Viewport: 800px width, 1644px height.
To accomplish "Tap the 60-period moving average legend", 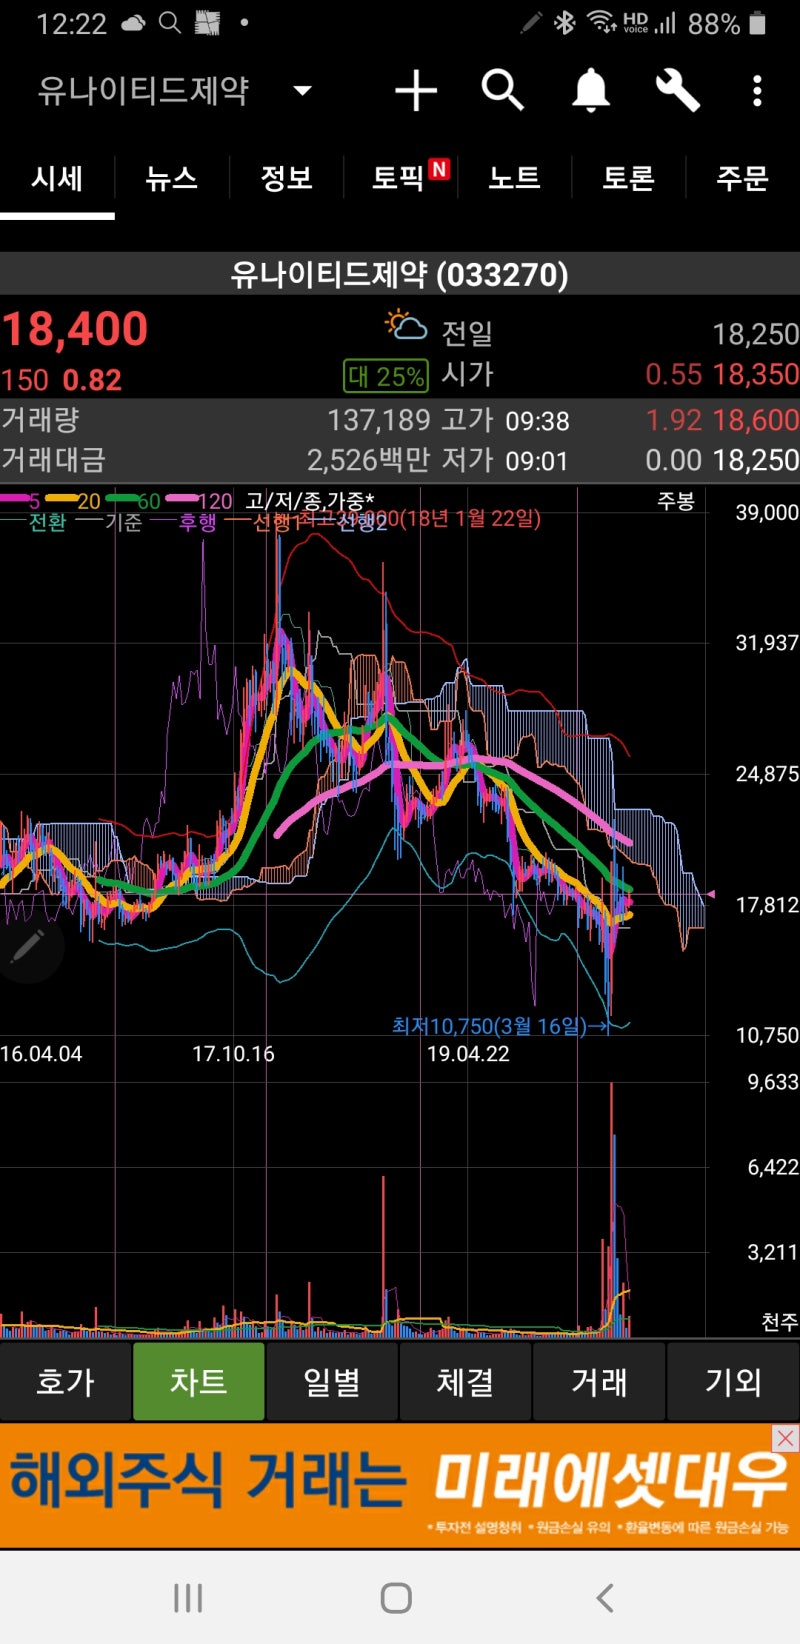I will [x=133, y=500].
